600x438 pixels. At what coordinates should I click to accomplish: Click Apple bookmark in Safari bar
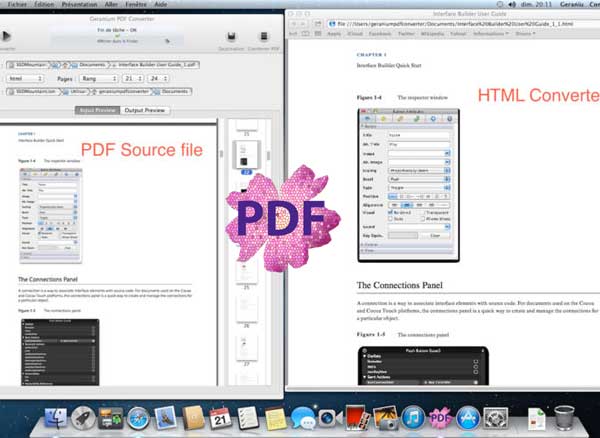click(334, 34)
